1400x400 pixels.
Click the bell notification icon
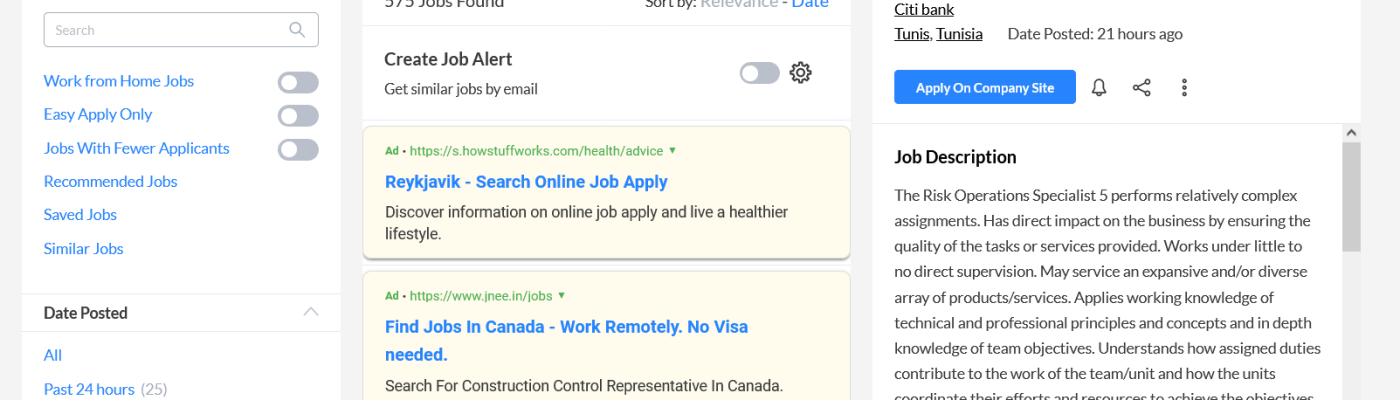[1099, 88]
